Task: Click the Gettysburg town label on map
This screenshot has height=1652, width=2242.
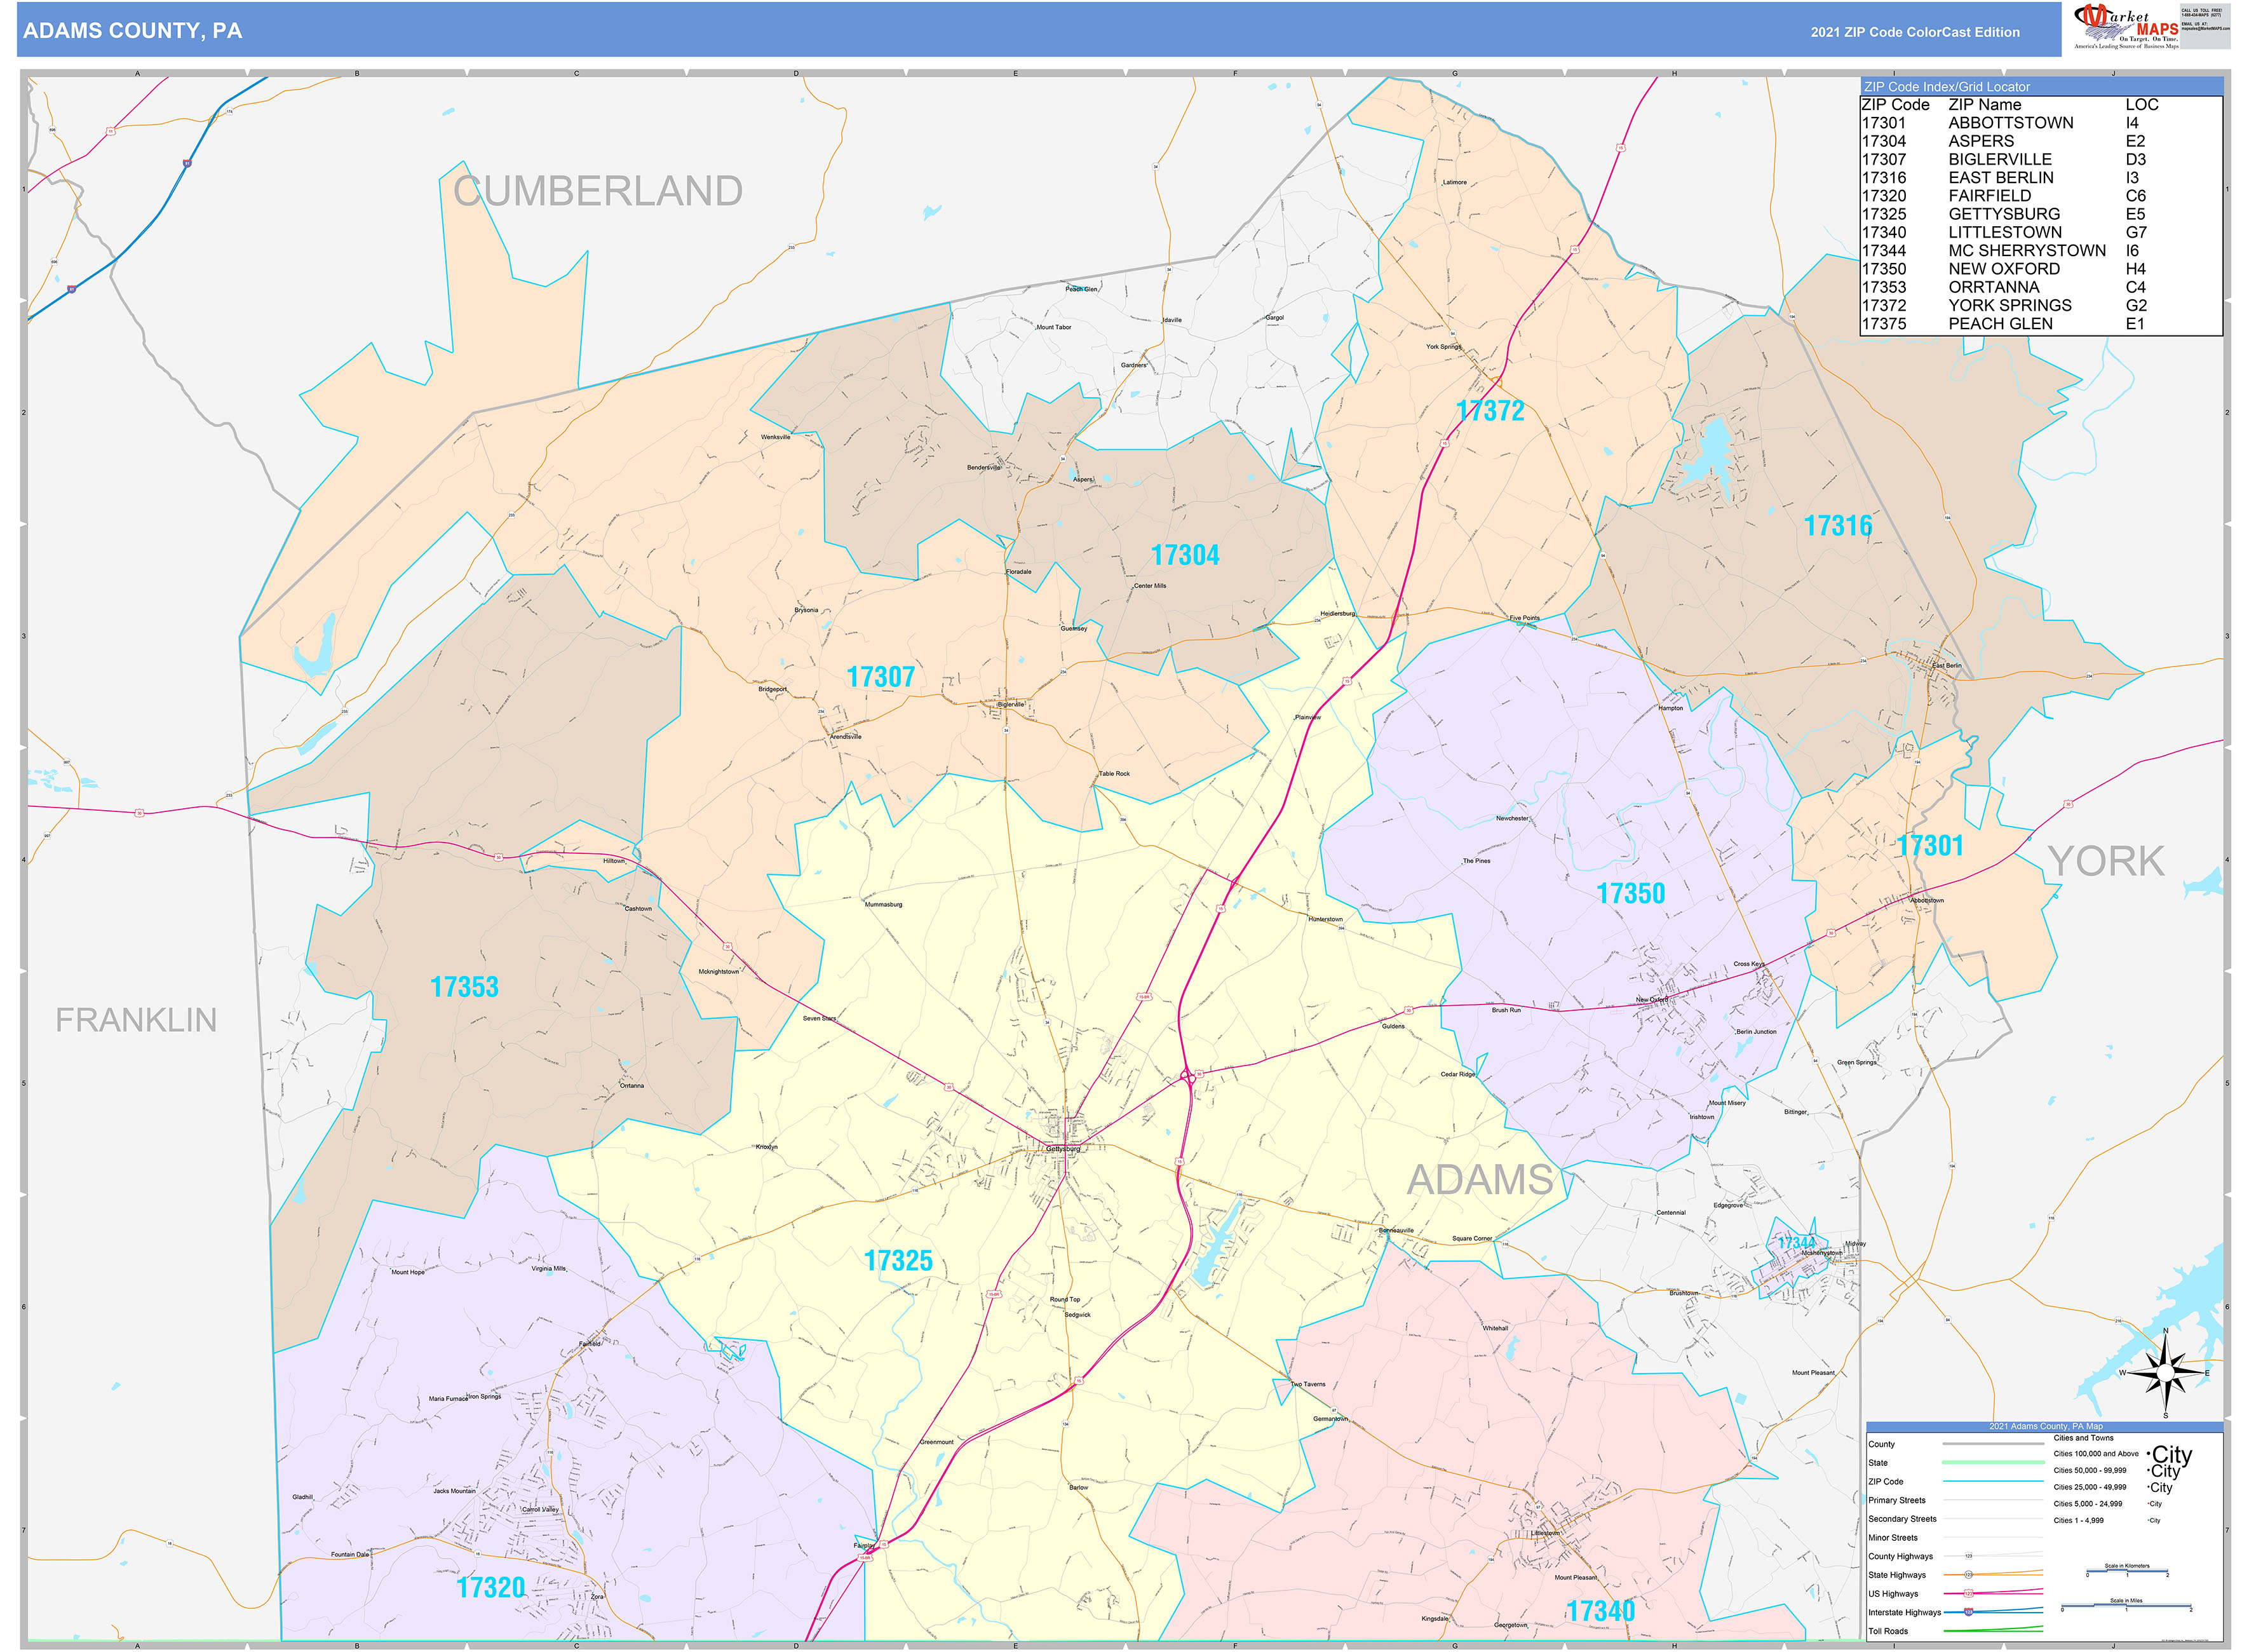Action: coord(1063,1149)
